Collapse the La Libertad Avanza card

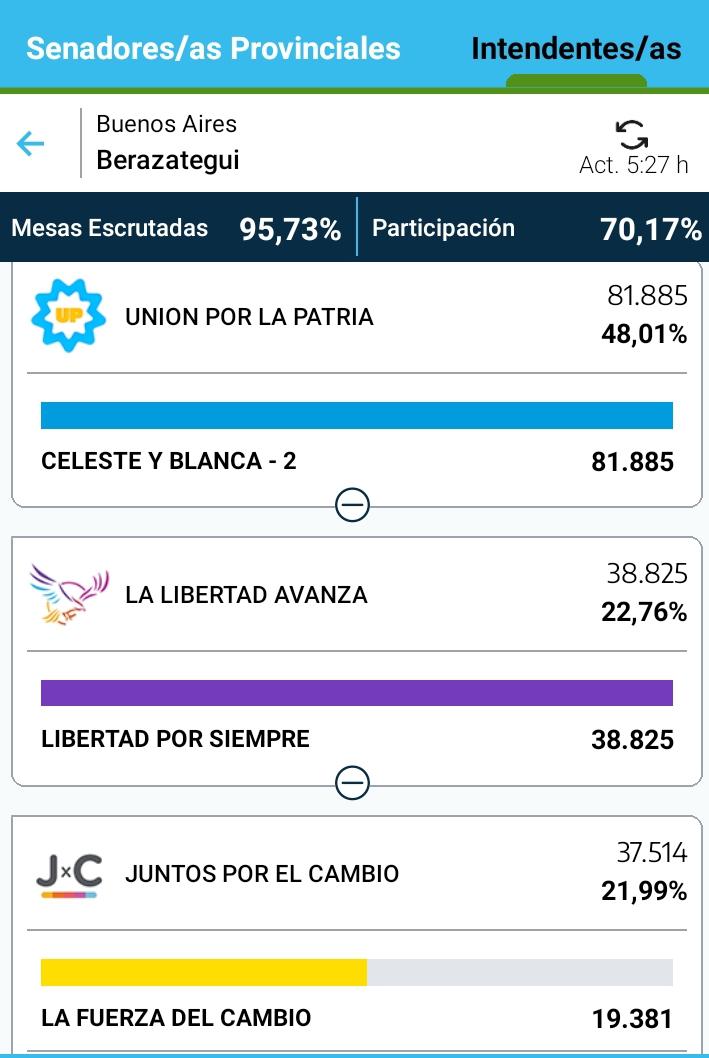tap(352, 783)
